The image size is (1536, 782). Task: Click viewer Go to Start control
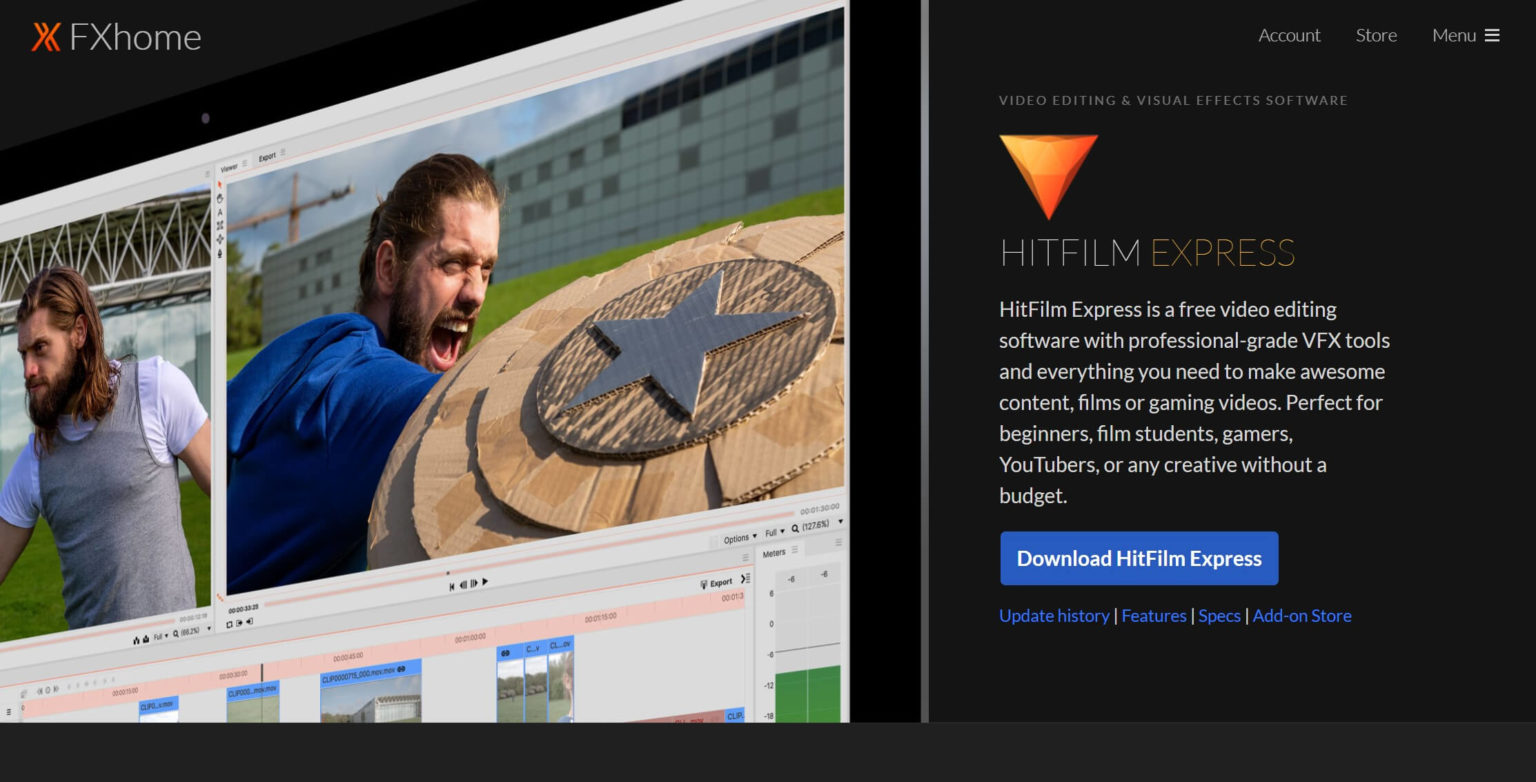click(452, 587)
